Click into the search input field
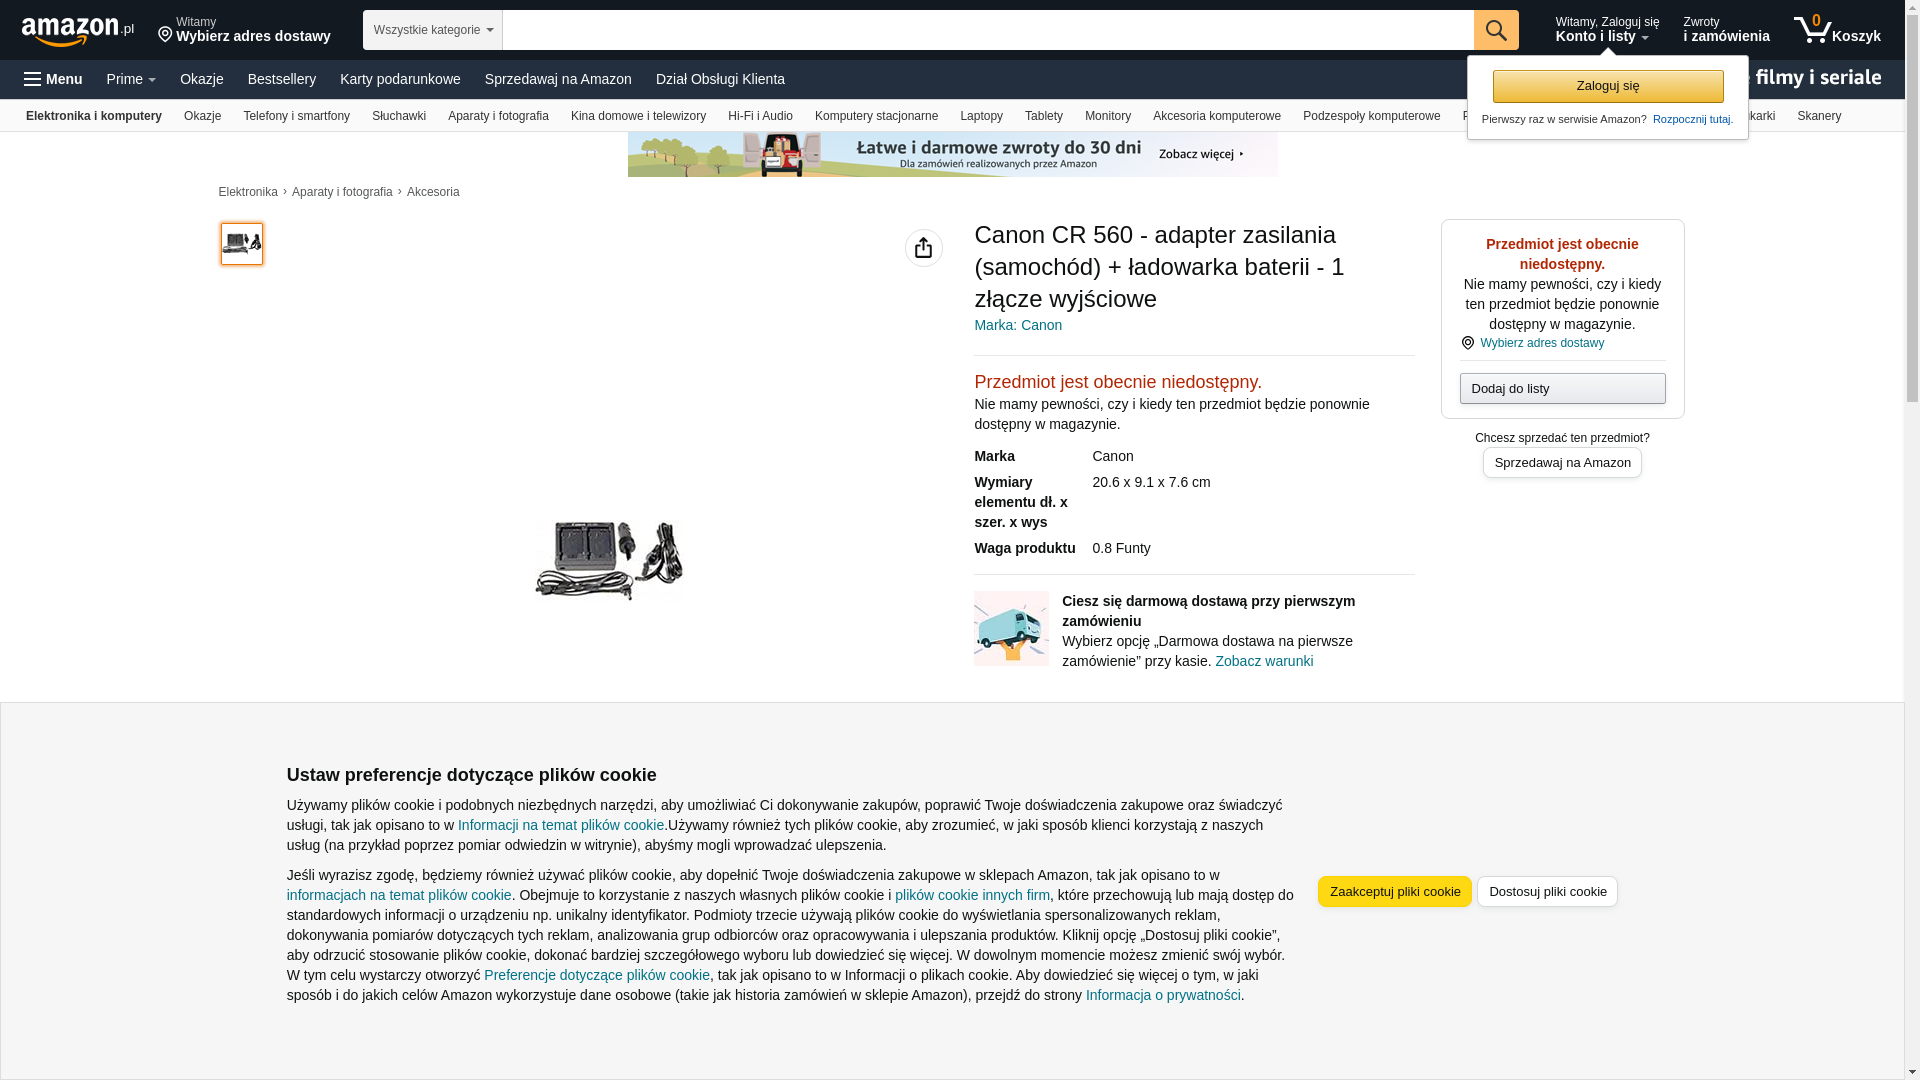Screen dimensions: 1920x1080 tap(988, 30)
